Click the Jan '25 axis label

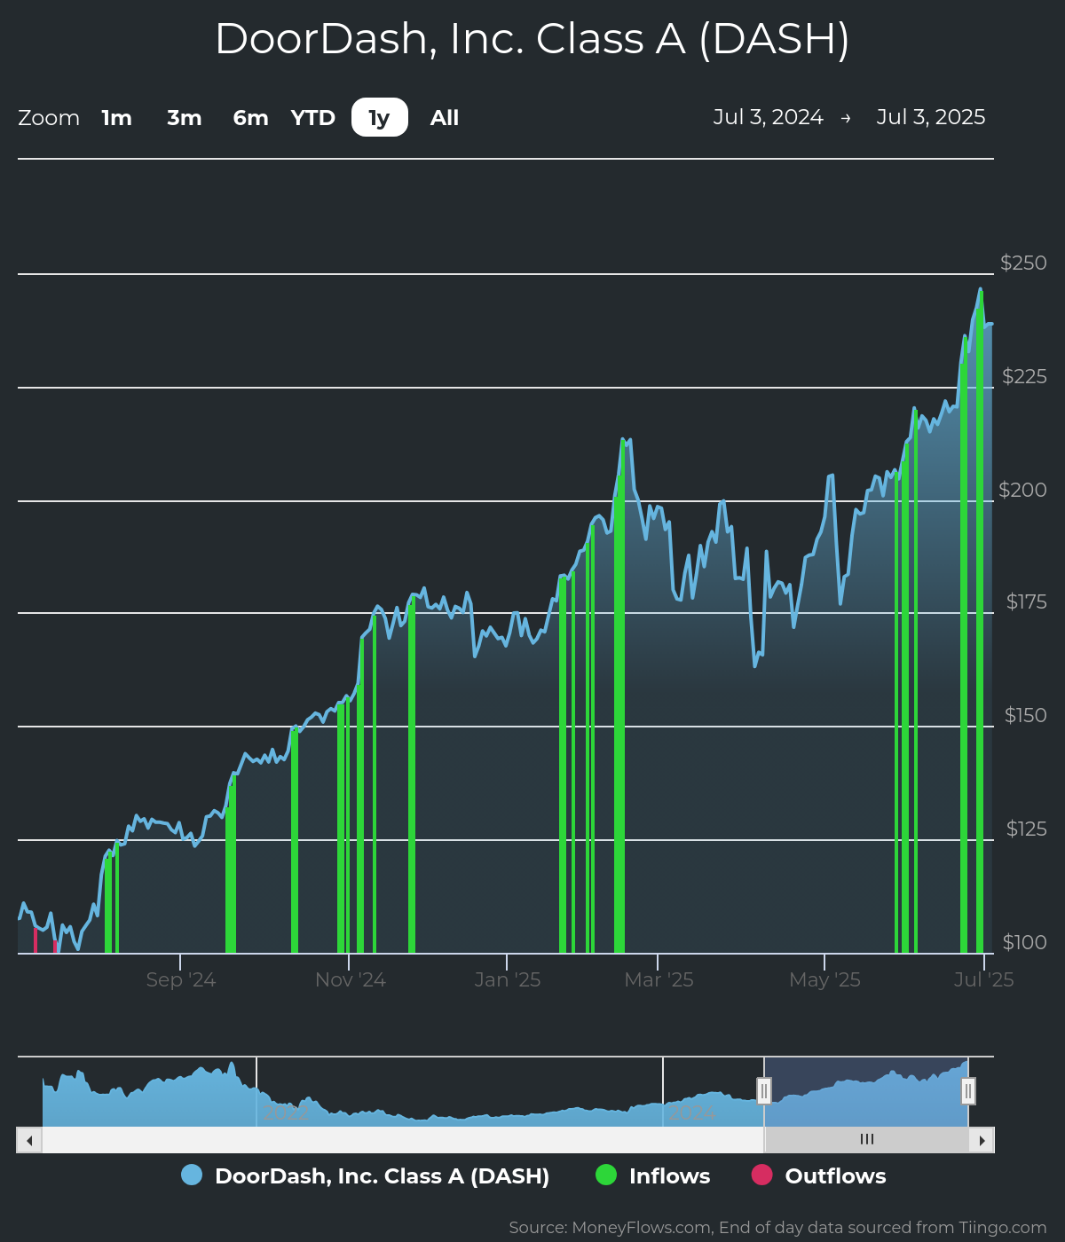point(507,980)
